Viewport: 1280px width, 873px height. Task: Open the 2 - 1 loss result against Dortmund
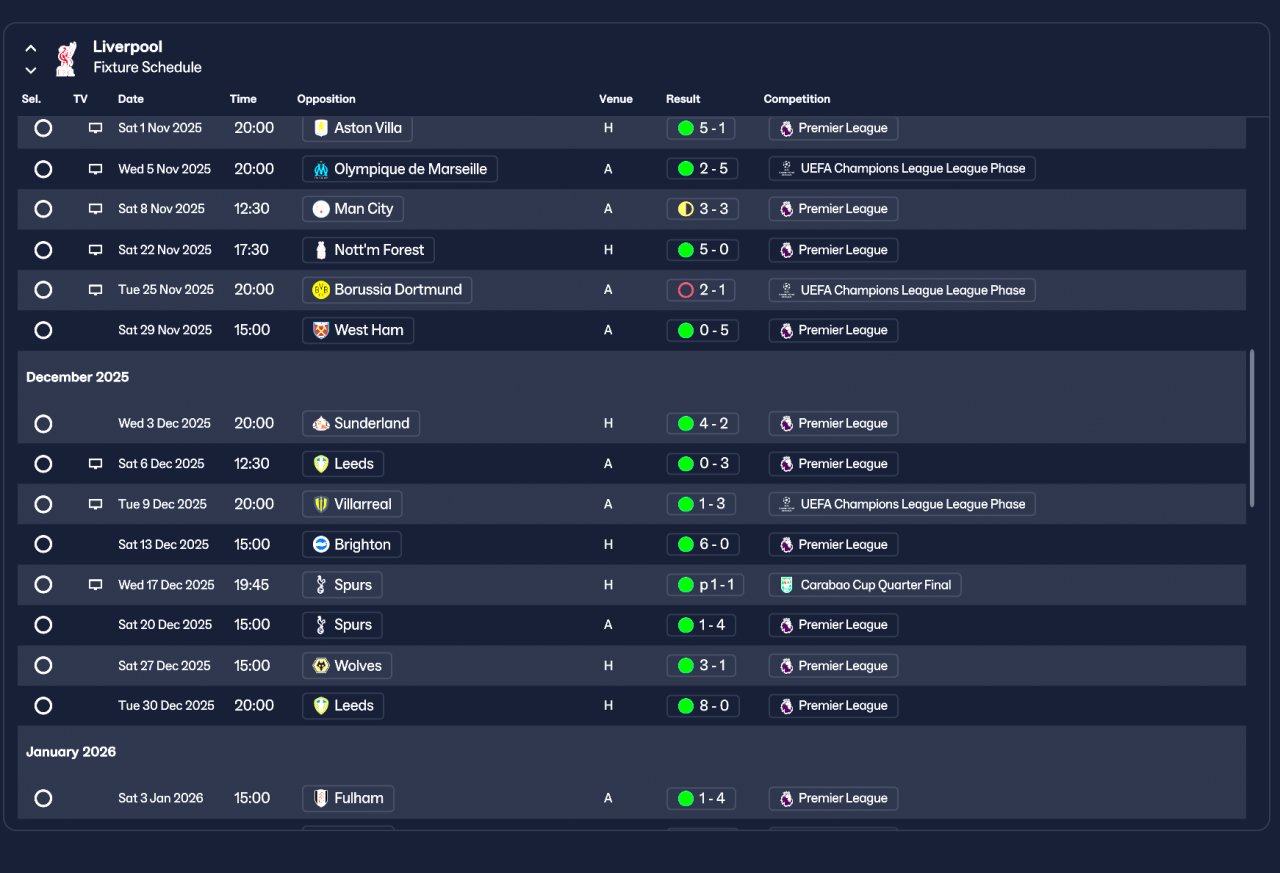tap(702, 290)
